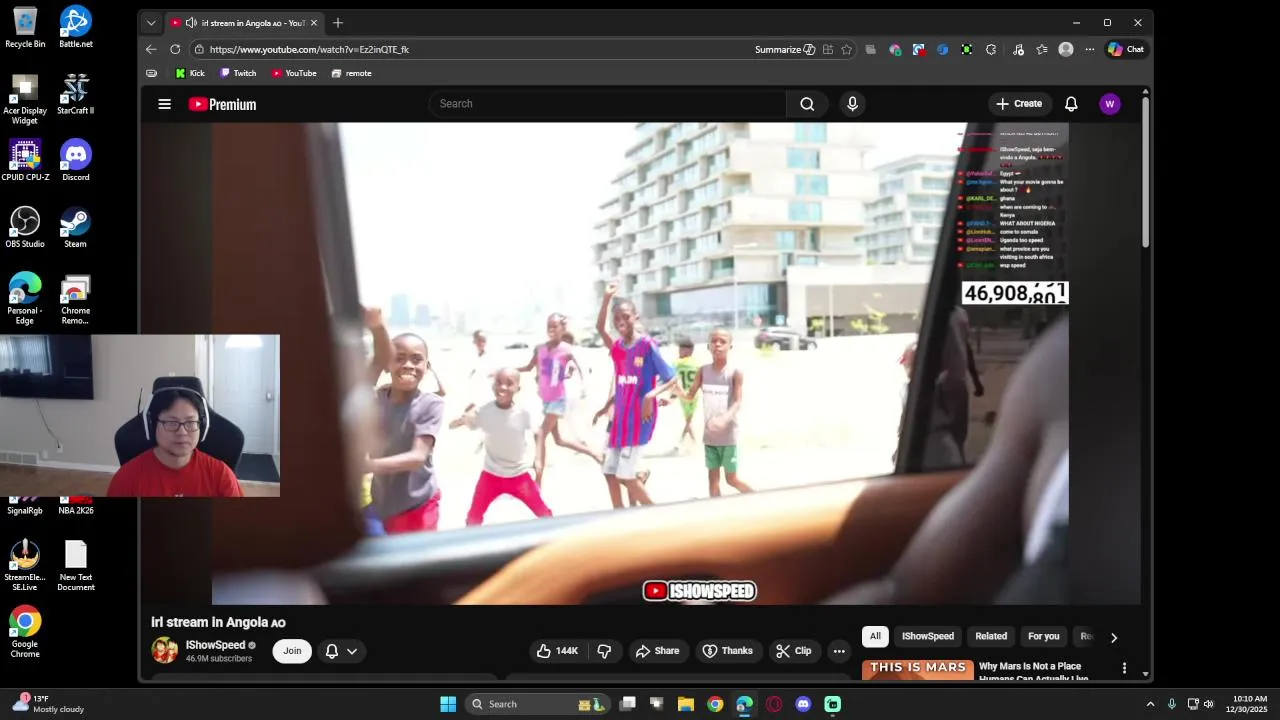Switch to the irl stream in Angola tab
This screenshot has height=720, width=1280.
(x=245, y=23)
